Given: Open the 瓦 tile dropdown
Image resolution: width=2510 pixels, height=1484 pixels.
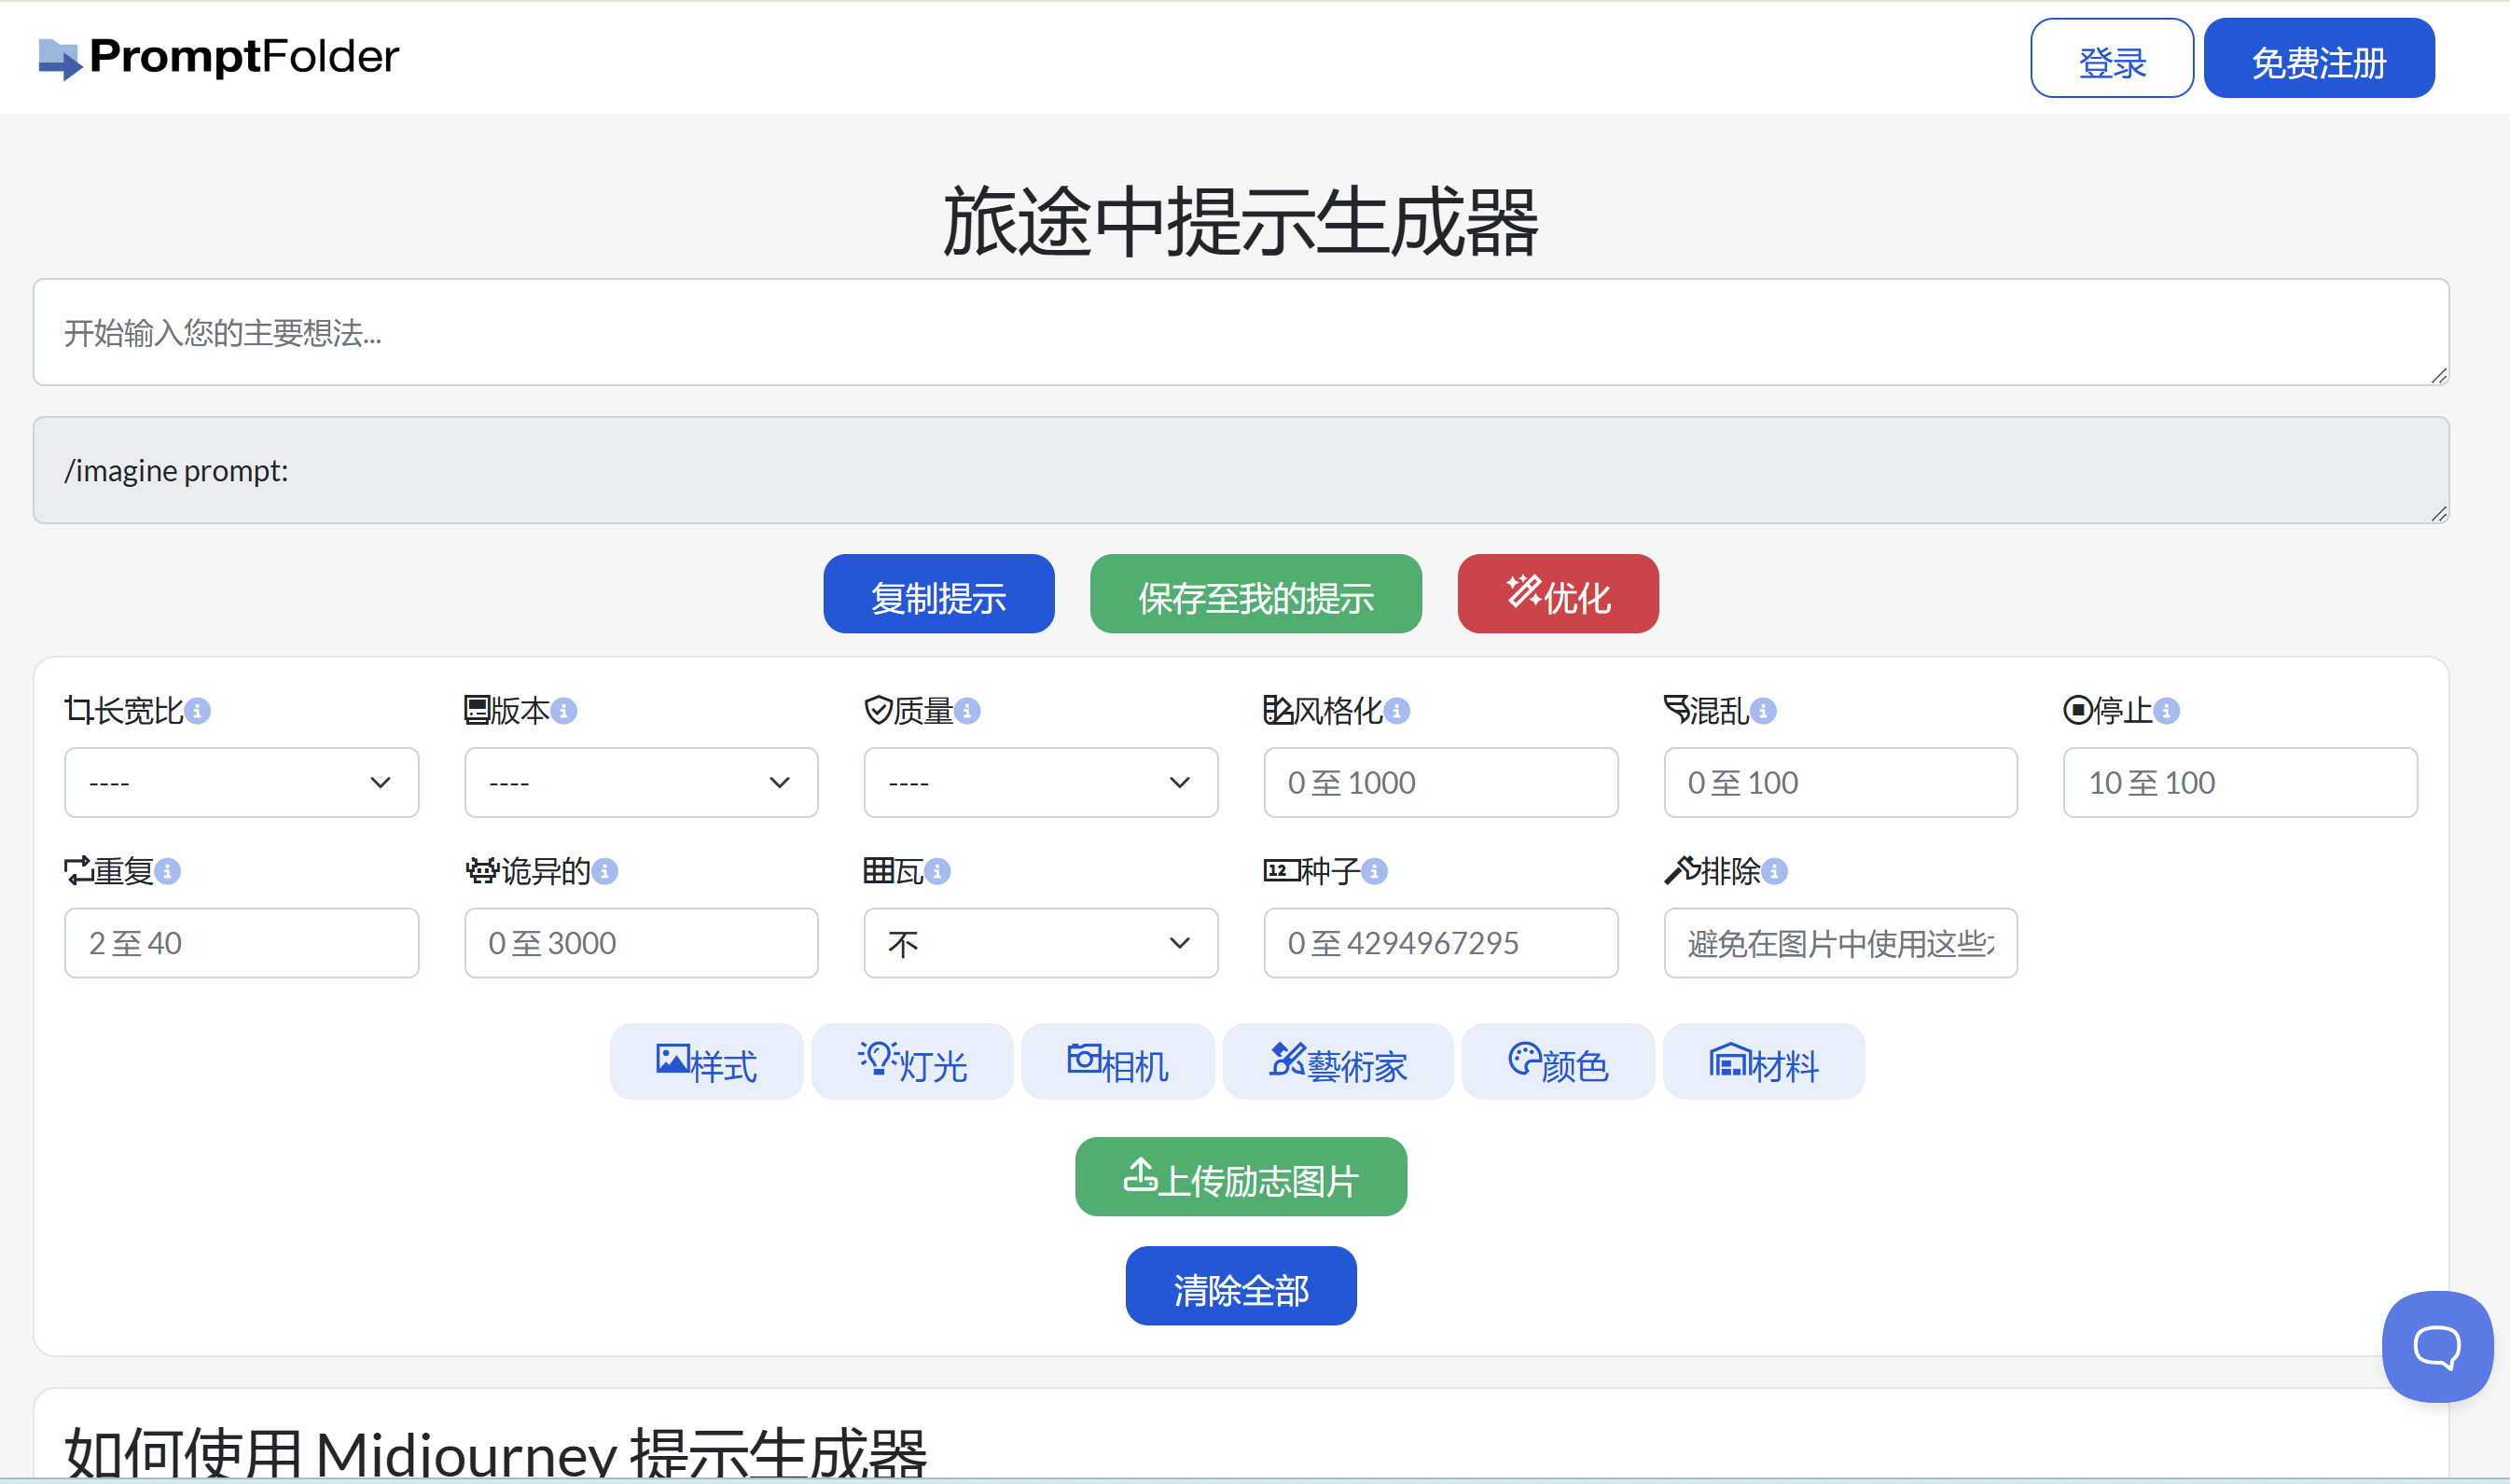Looking at the screenshot, I should click(1040, 943).
